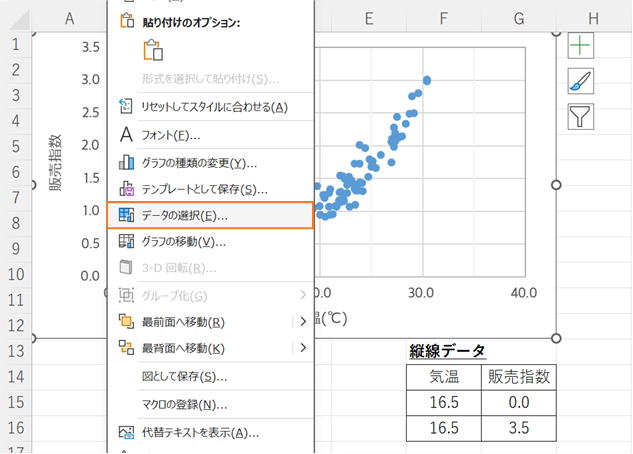Image resolution: width=633 pixels, height=454 pixels.
Task: Click the 30.0 horizontal axis label
Action: point(421,293)
